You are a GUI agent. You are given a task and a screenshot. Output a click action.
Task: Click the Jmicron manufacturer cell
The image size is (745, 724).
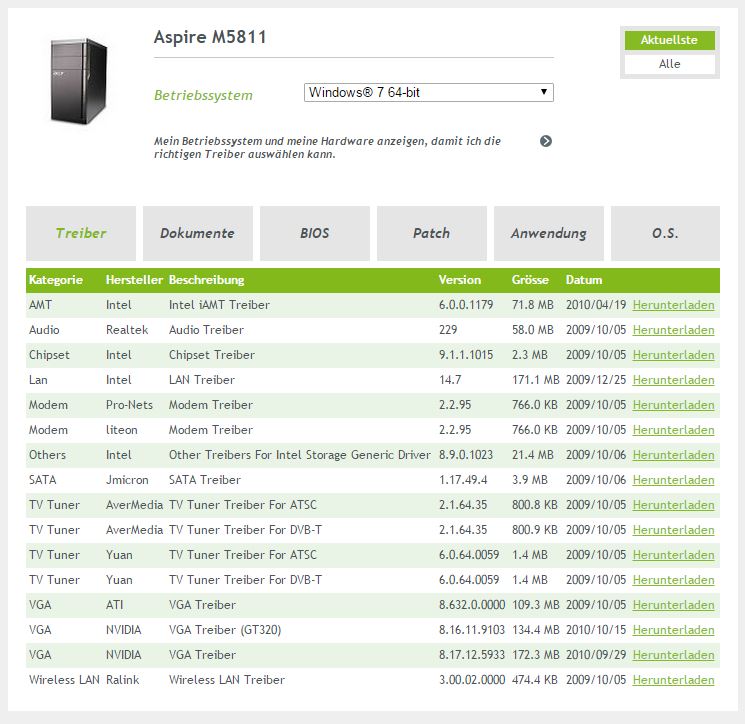[127, 480]
